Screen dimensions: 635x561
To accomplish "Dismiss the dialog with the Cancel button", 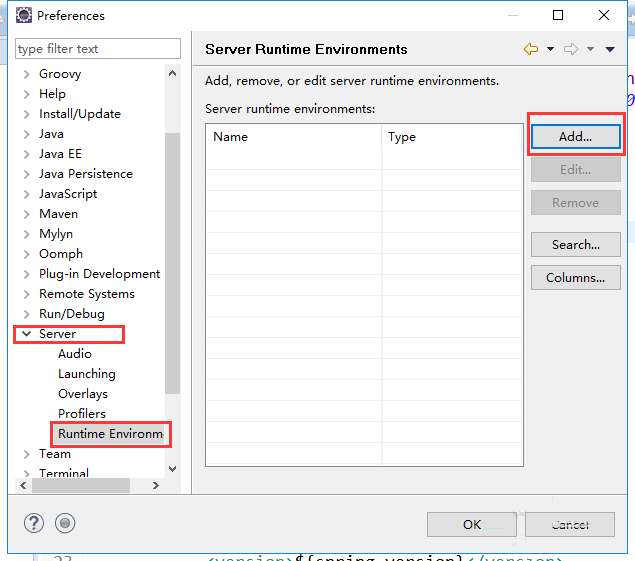I will coord(570,525).
